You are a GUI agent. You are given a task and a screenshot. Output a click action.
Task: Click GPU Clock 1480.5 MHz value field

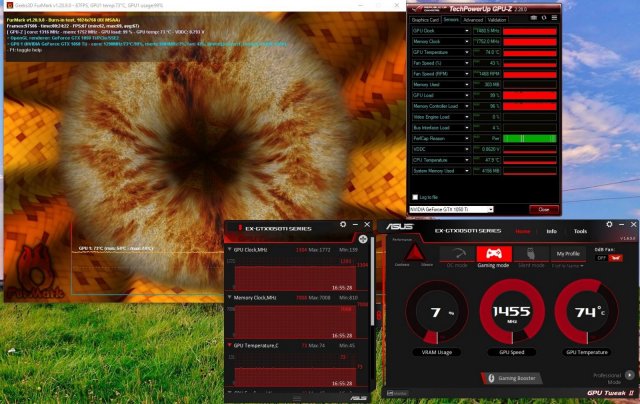pos(487,31)
